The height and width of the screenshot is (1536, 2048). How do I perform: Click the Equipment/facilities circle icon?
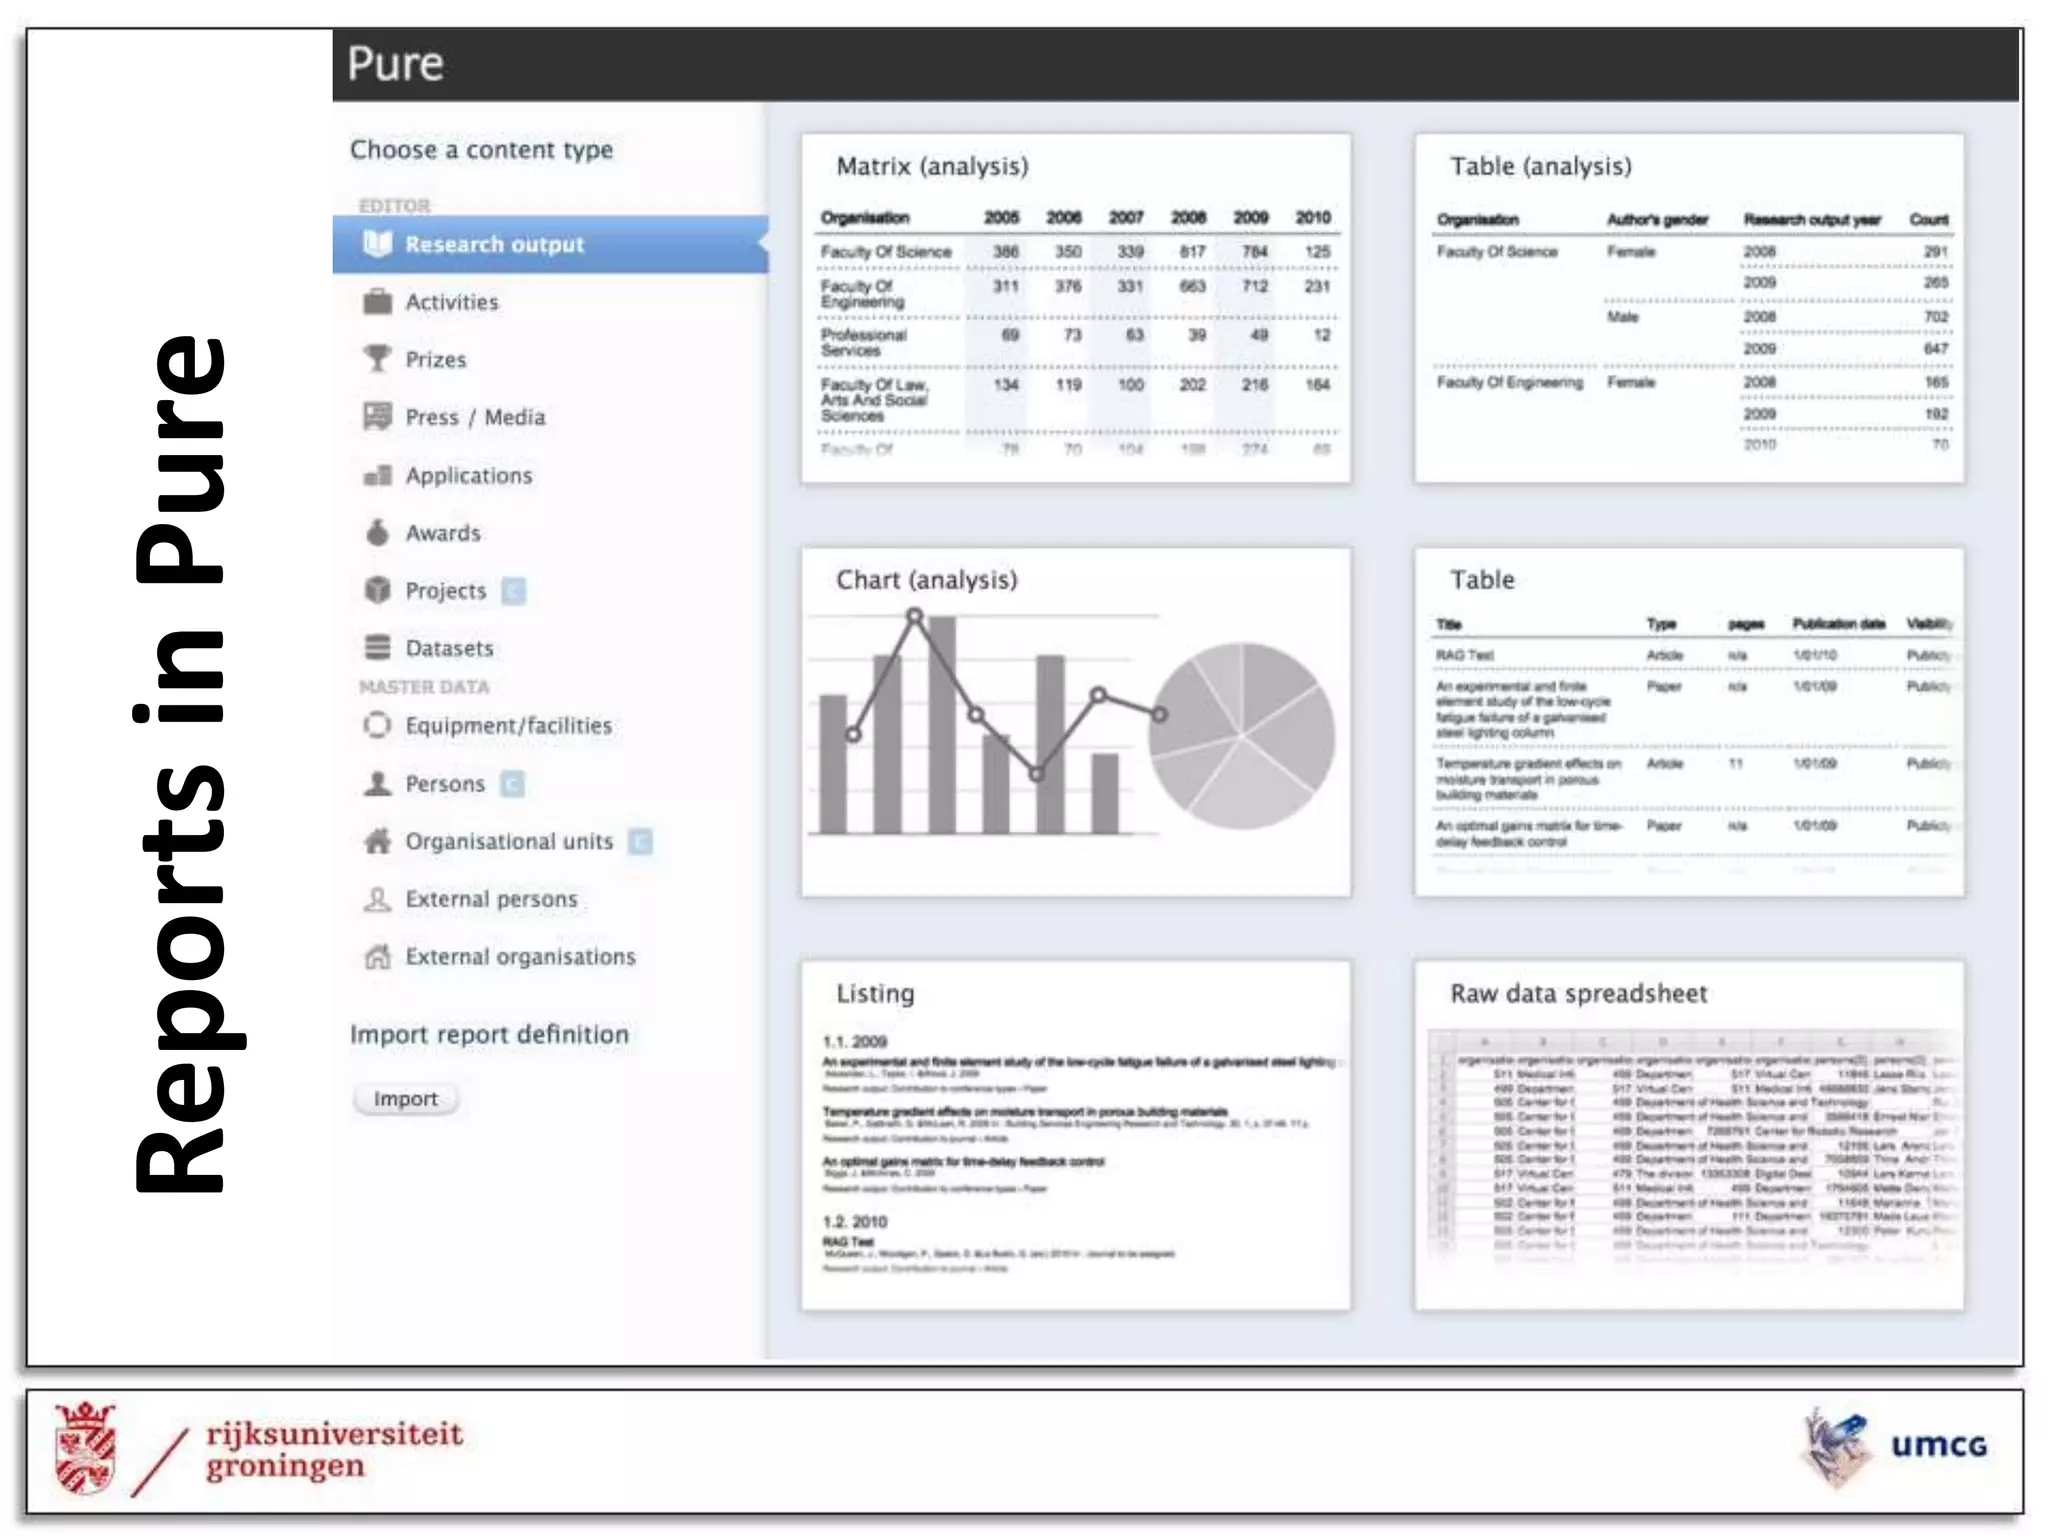377,725
